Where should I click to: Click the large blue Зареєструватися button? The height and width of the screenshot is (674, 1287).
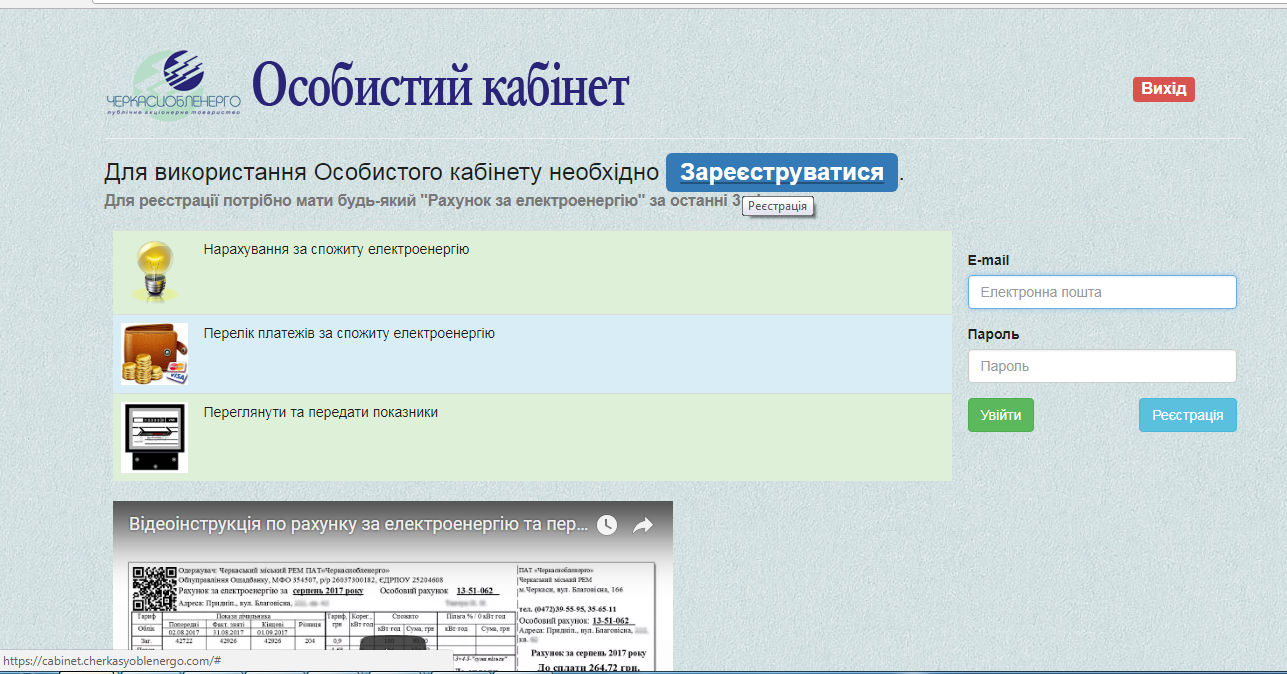782,172
